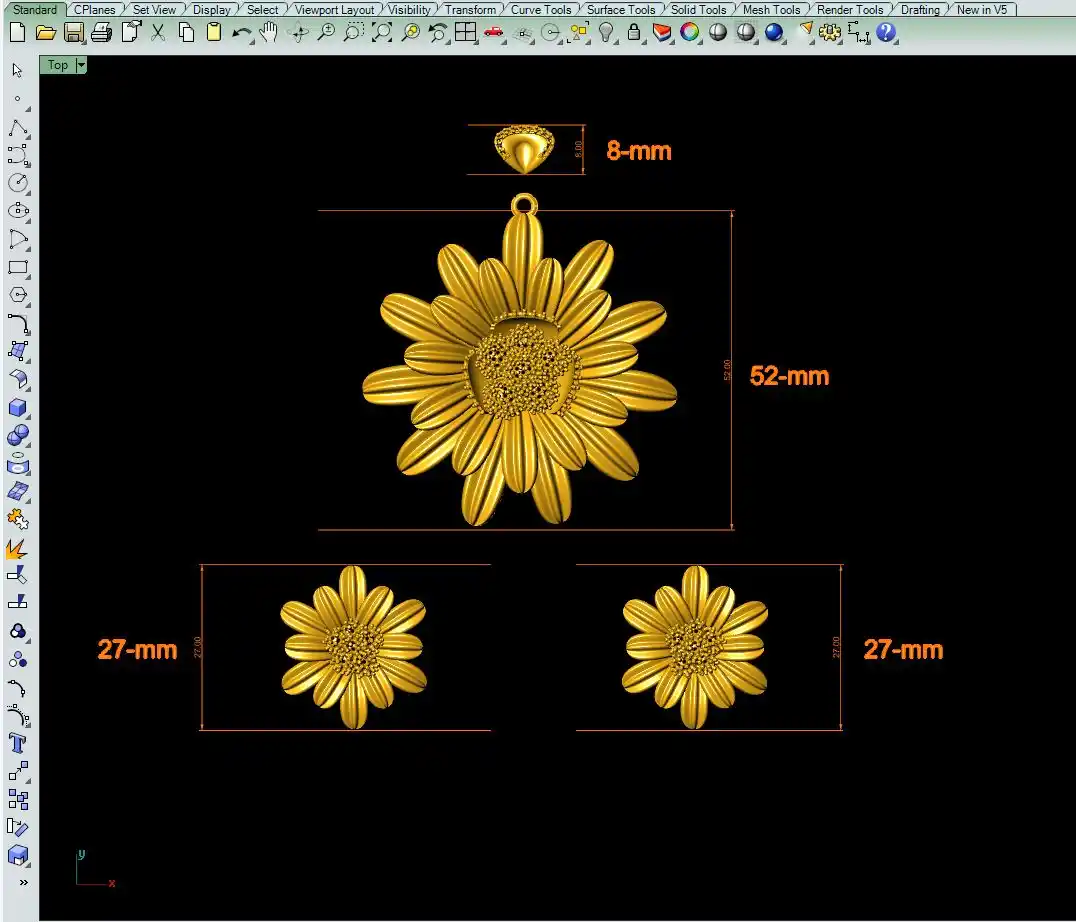
Task: Open the Text tool
Action: (17, 742)
